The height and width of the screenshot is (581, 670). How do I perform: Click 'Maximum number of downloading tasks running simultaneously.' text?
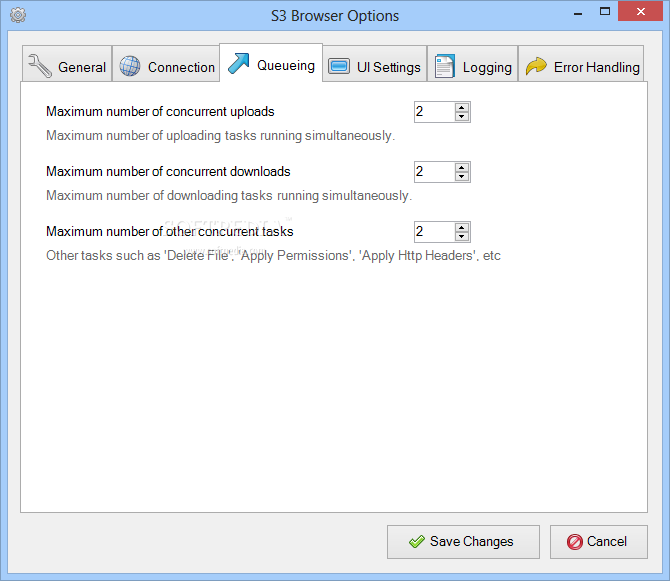(x=229, y=195)
